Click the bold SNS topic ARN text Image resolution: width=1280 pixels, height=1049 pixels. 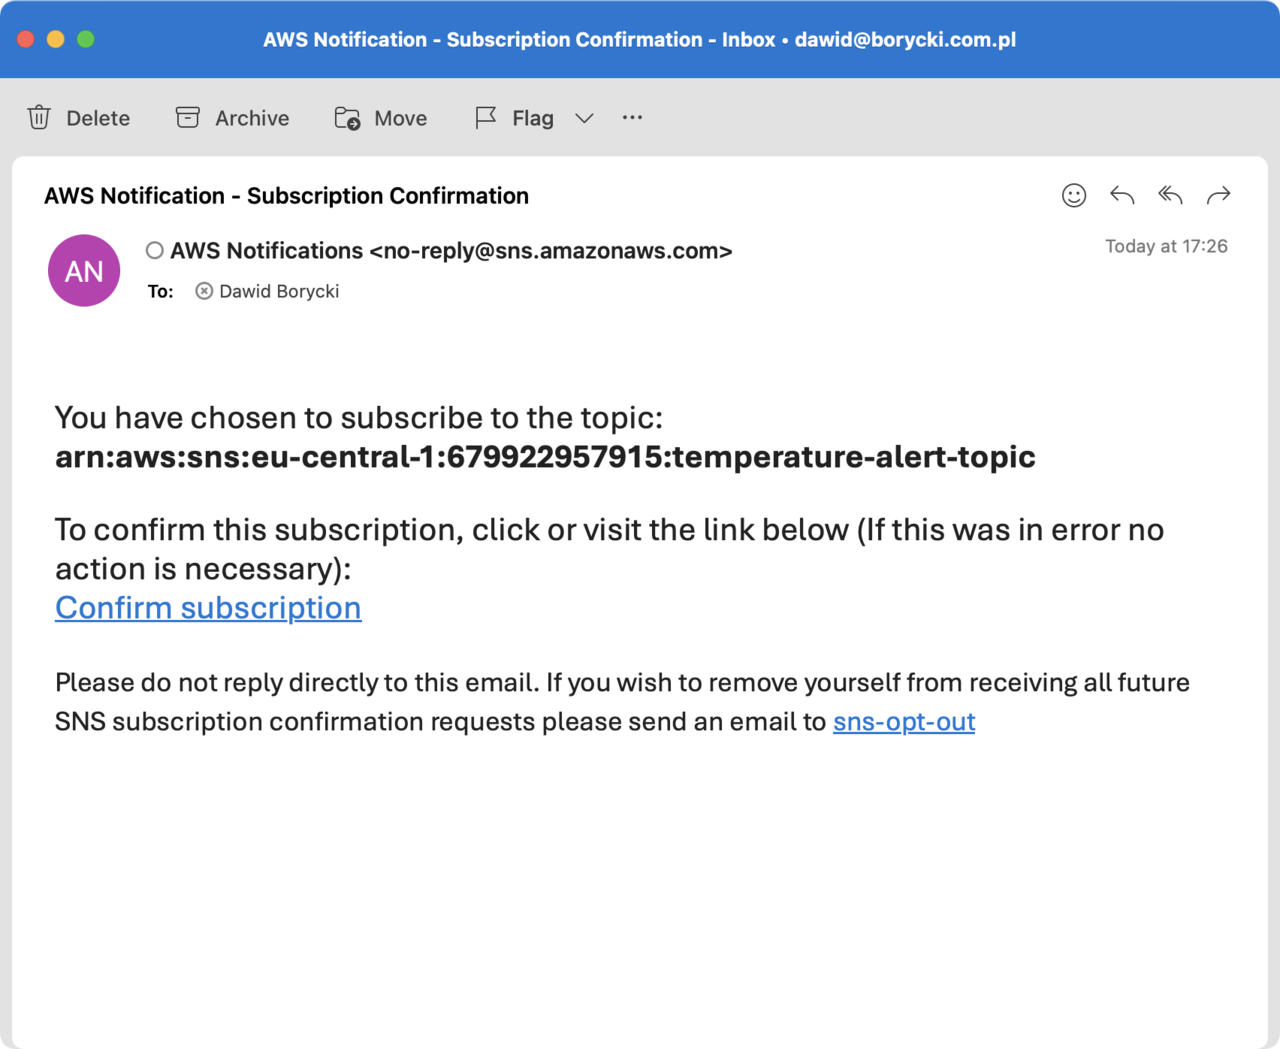[x=545, y=457]
